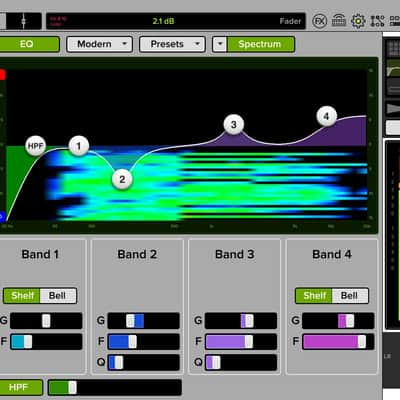Image resolution: width=400 pixels, height=400 pixels.
Task: Open the FX effects view icon
Action: pos(319,21)
